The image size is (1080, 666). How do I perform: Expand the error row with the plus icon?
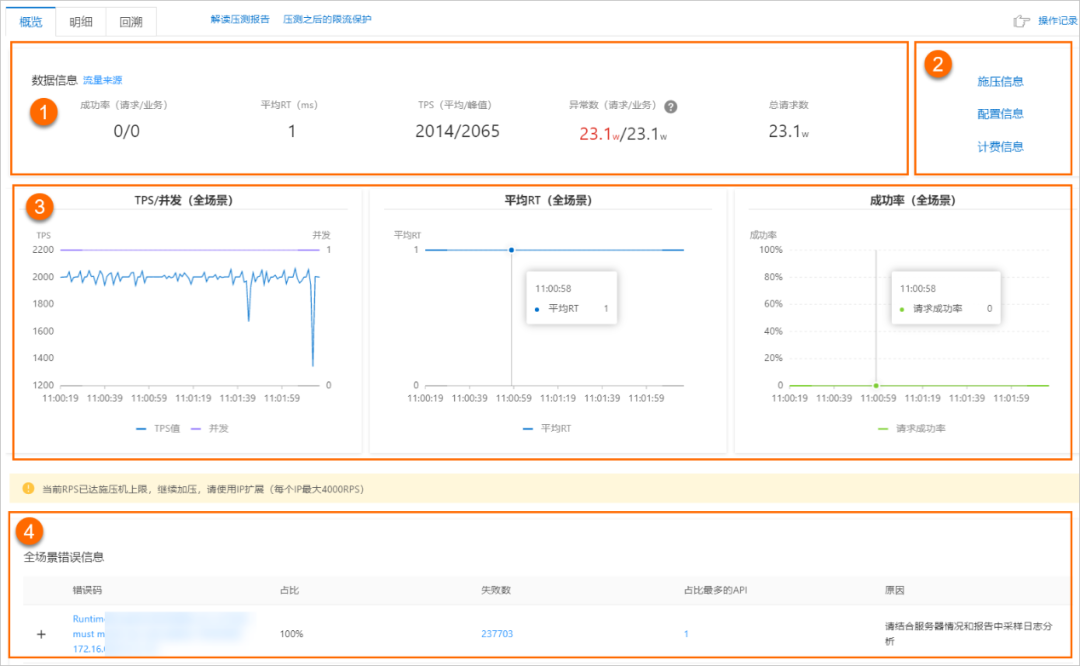[x=41, y=634]
